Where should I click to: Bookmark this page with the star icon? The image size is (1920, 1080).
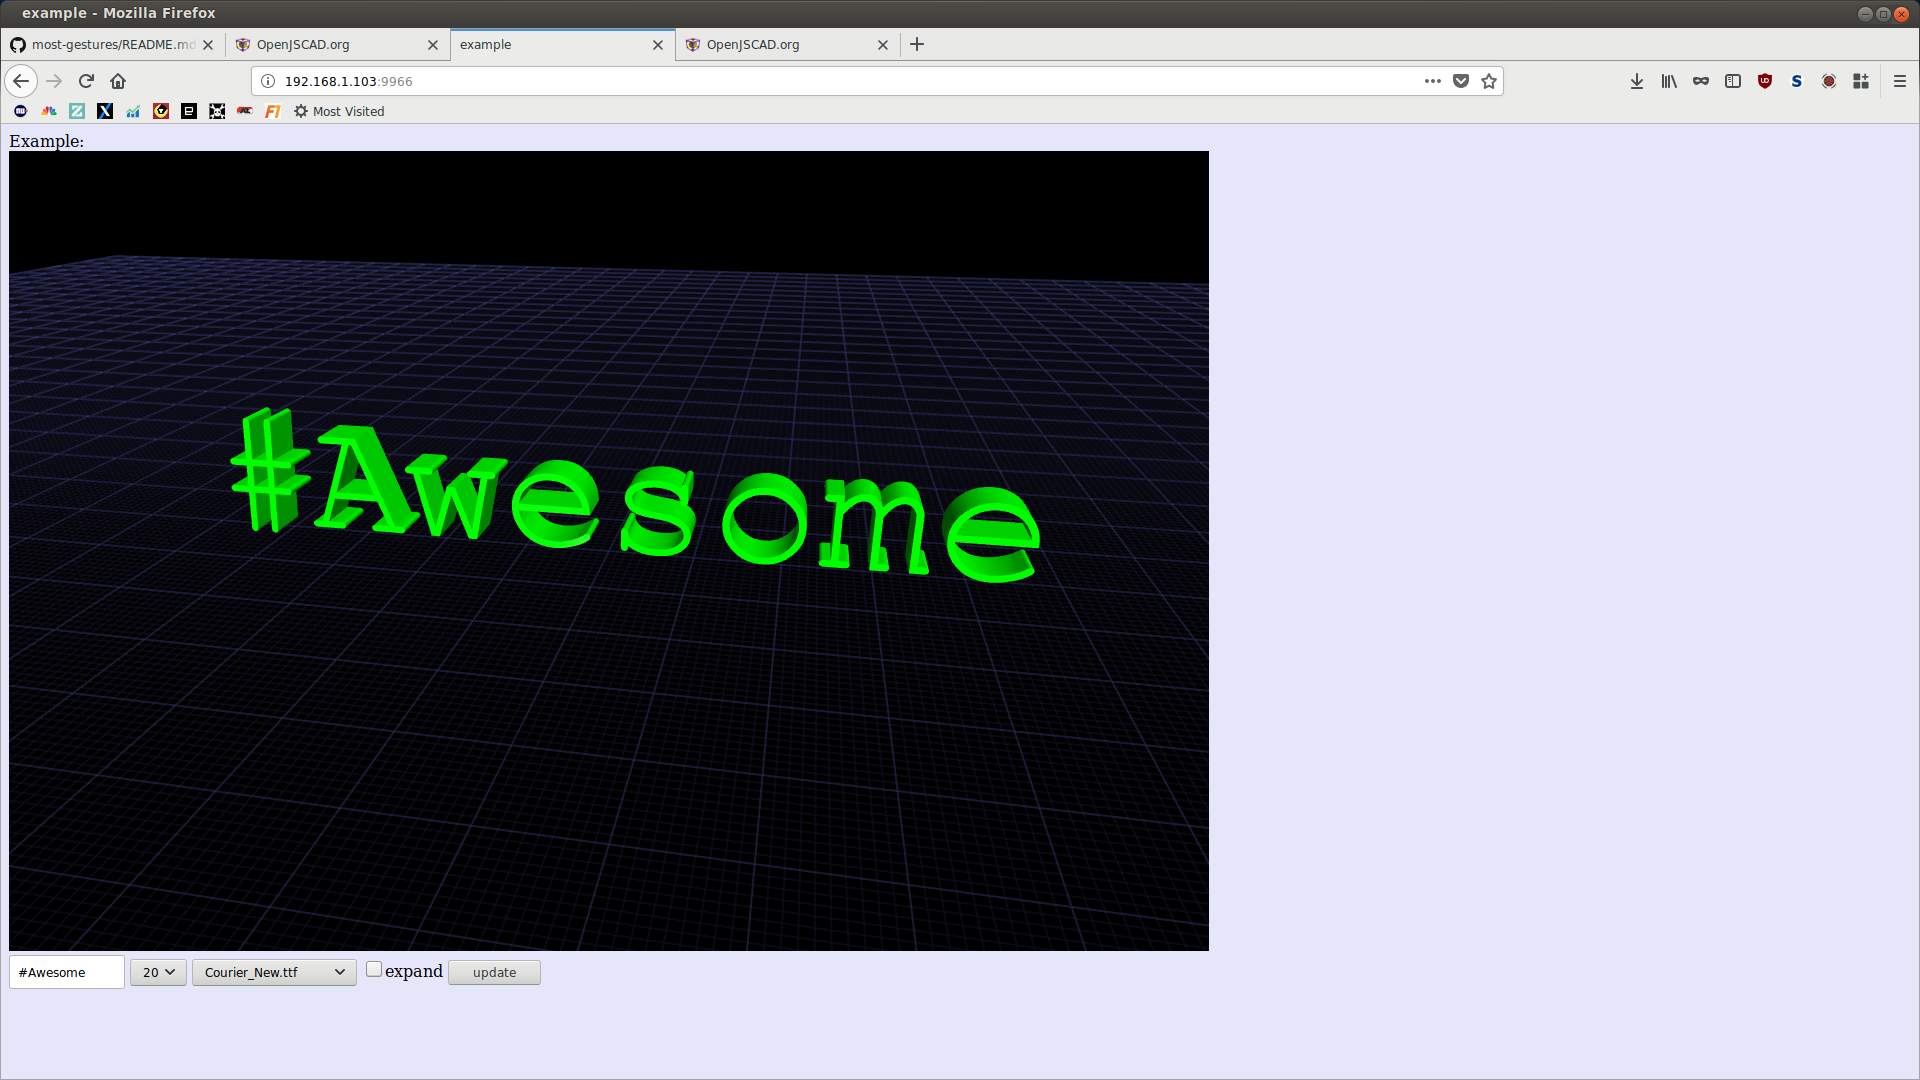[x=1489, y=81]
